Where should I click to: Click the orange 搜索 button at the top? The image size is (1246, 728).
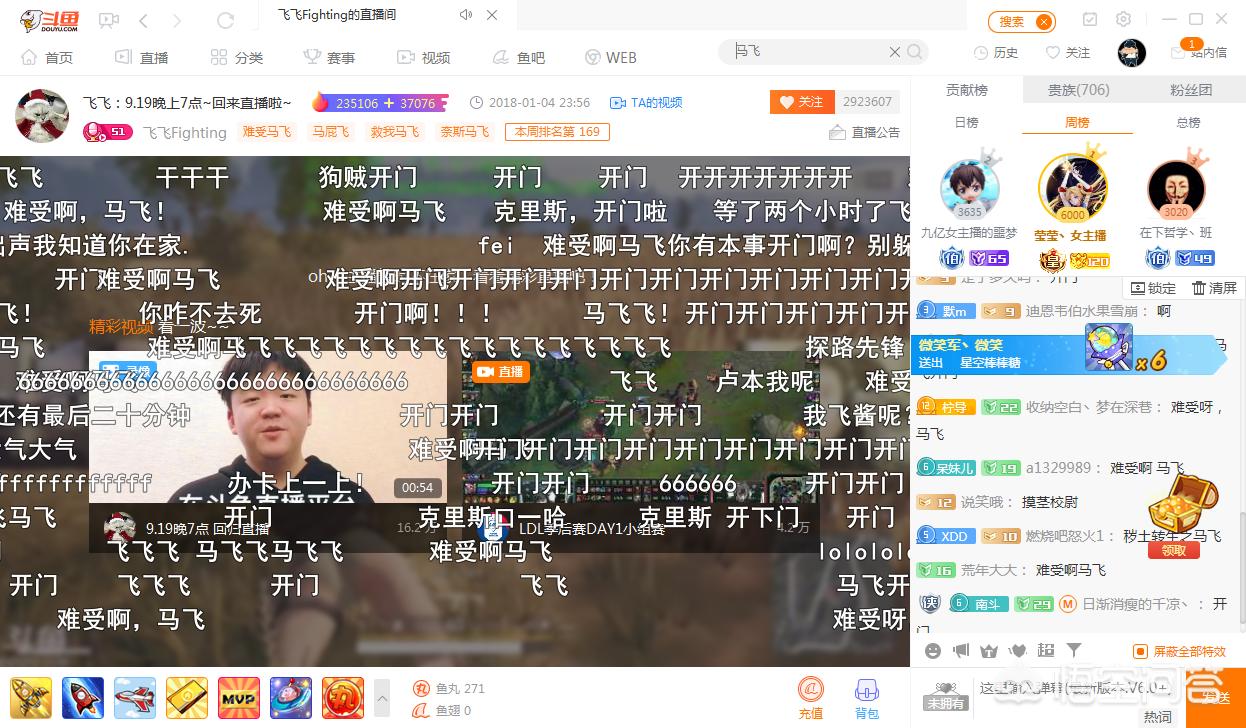[1022, 21]
